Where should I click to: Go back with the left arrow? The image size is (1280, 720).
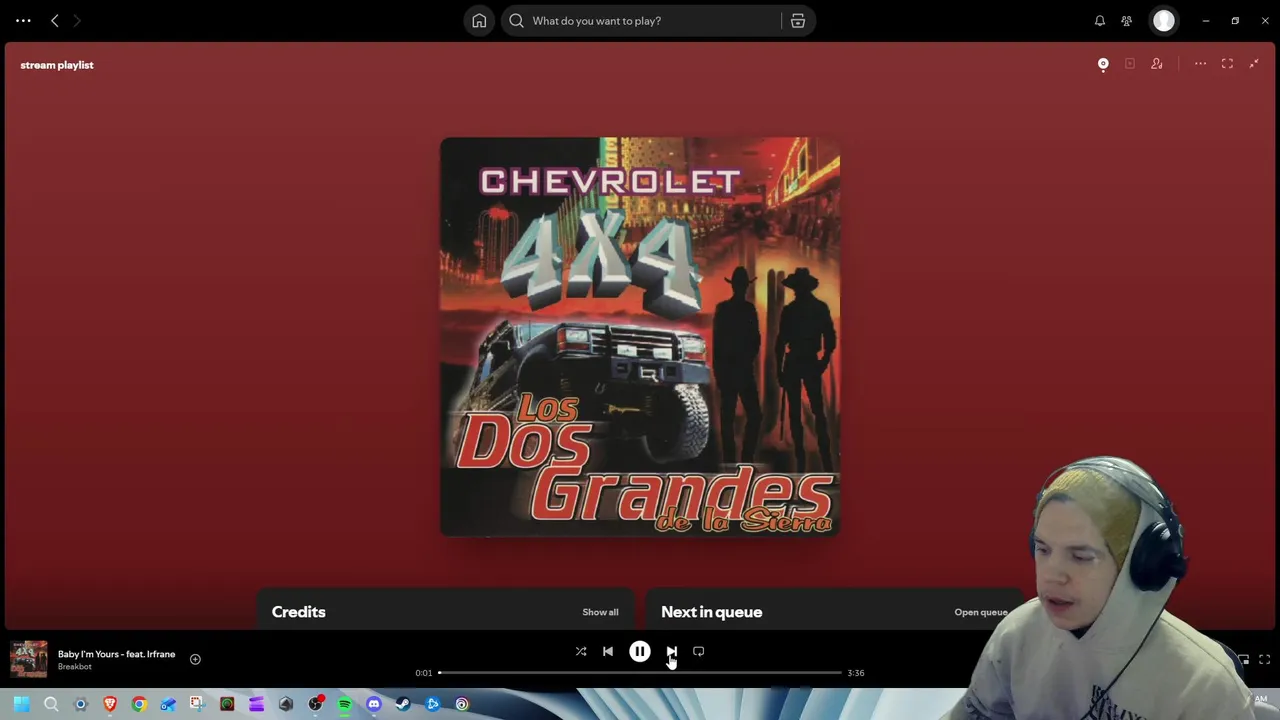(x=55, y=20)
